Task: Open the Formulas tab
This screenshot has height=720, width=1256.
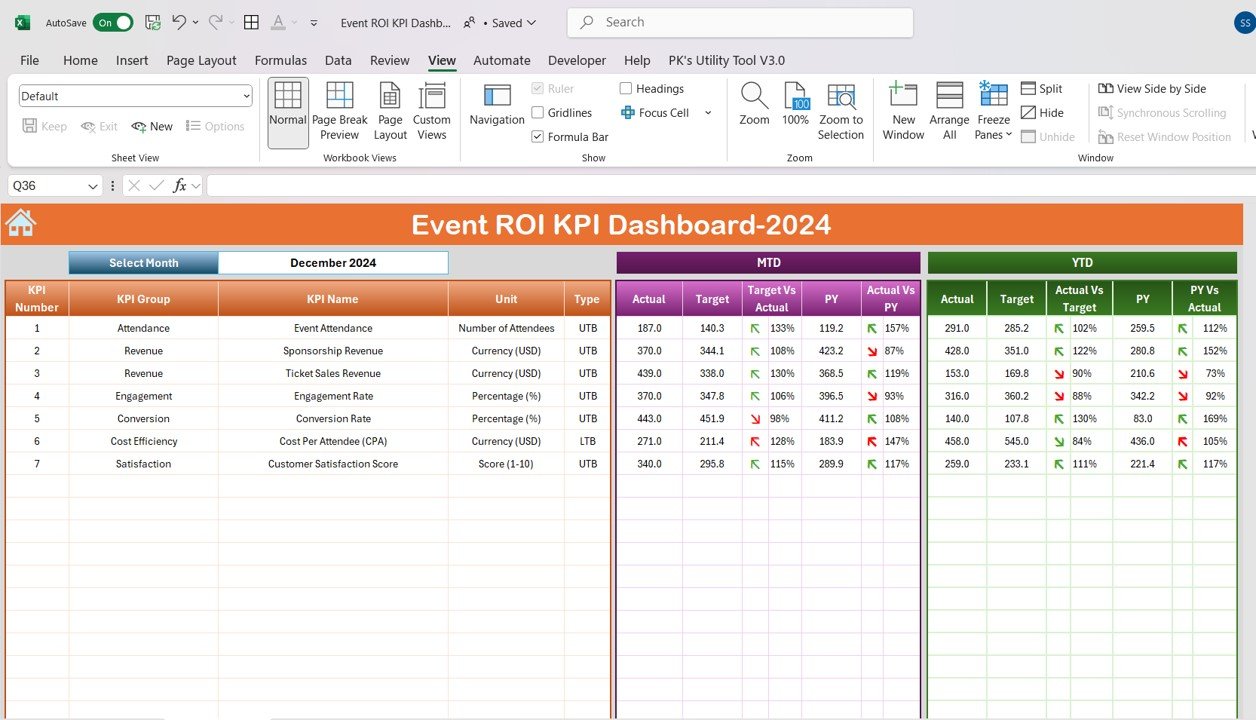Action: [281, 60]
